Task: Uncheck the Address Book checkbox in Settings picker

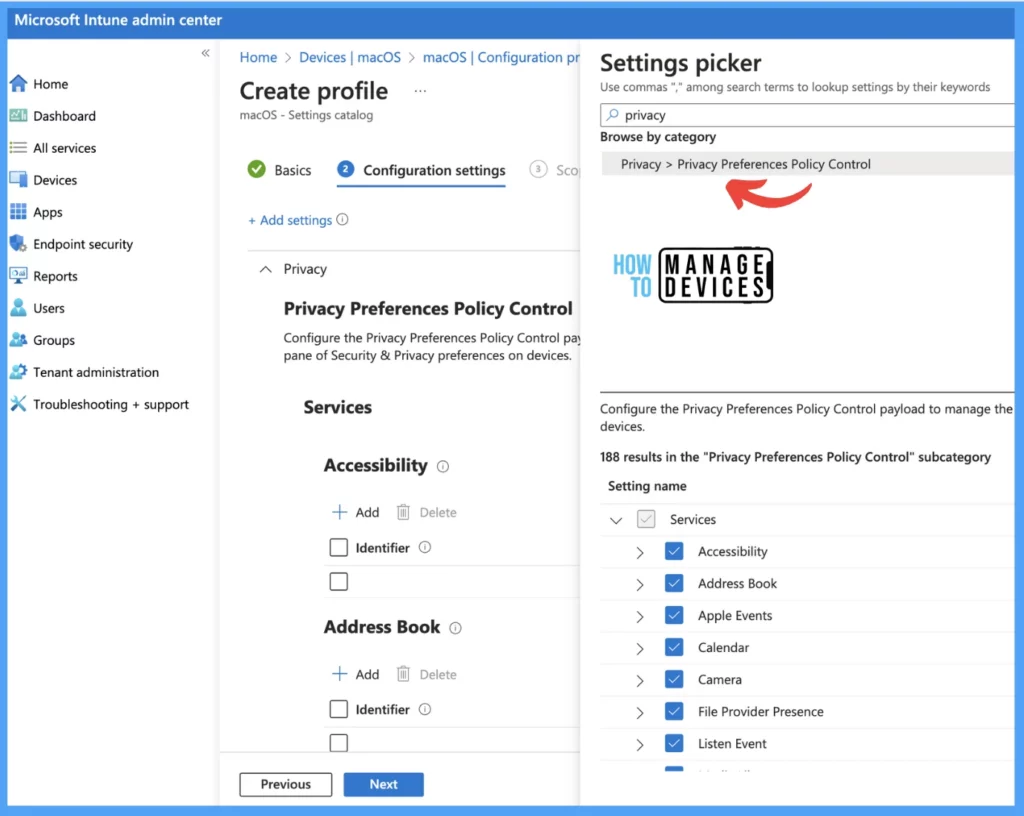Action: 674,583
